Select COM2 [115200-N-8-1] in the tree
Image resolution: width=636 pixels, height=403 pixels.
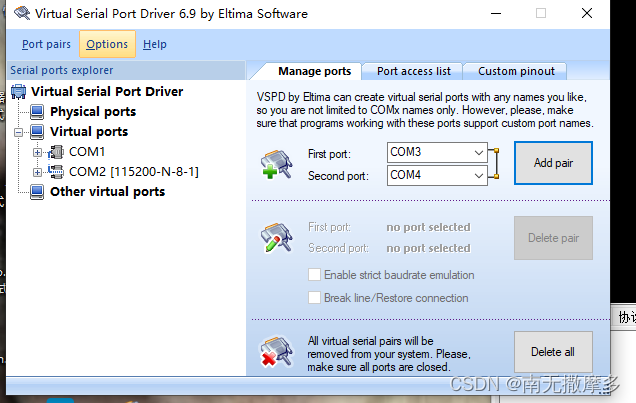tap(134, 171)
